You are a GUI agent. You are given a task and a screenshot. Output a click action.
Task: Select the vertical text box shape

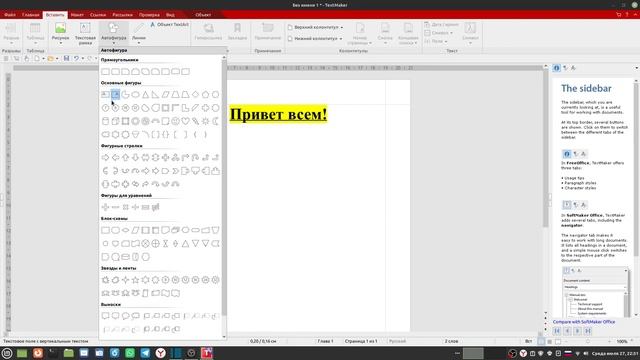pyautogui.click(x=116, y=95)
